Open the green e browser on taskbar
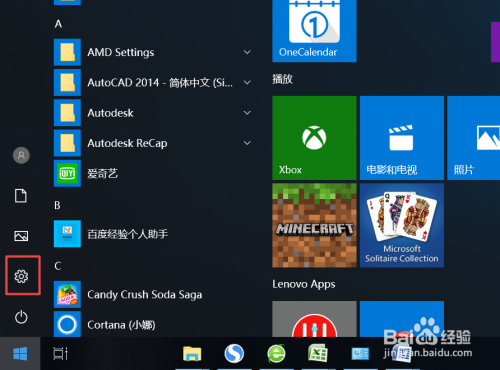 [276, 354]
